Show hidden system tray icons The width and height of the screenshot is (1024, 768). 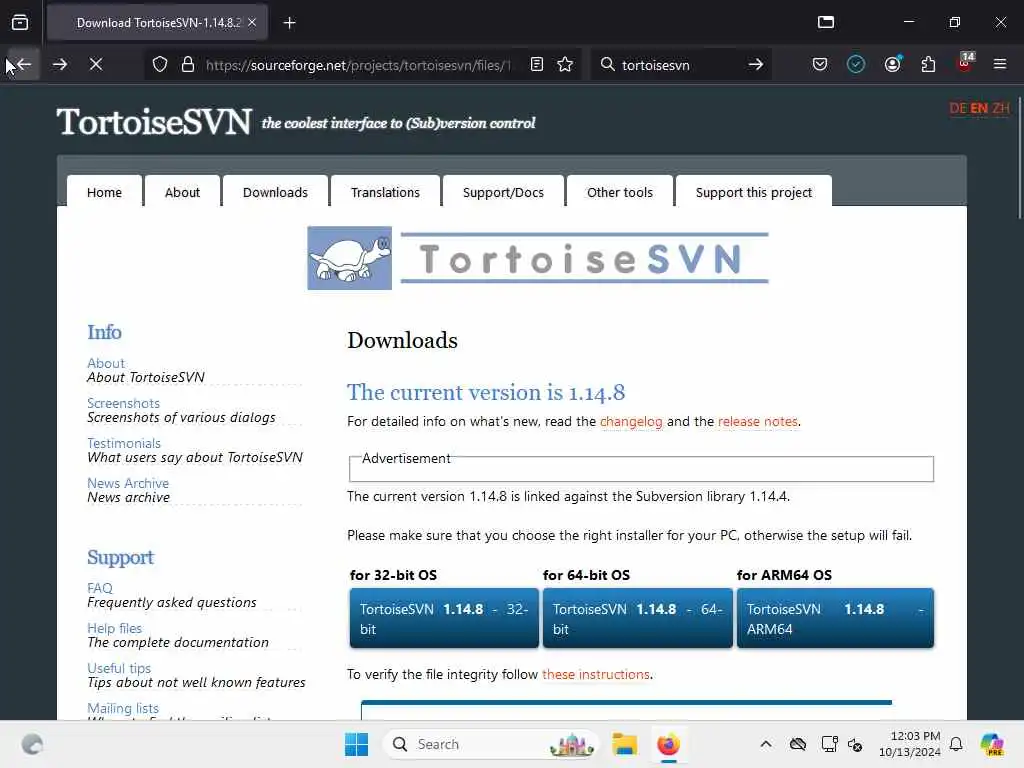766,744
